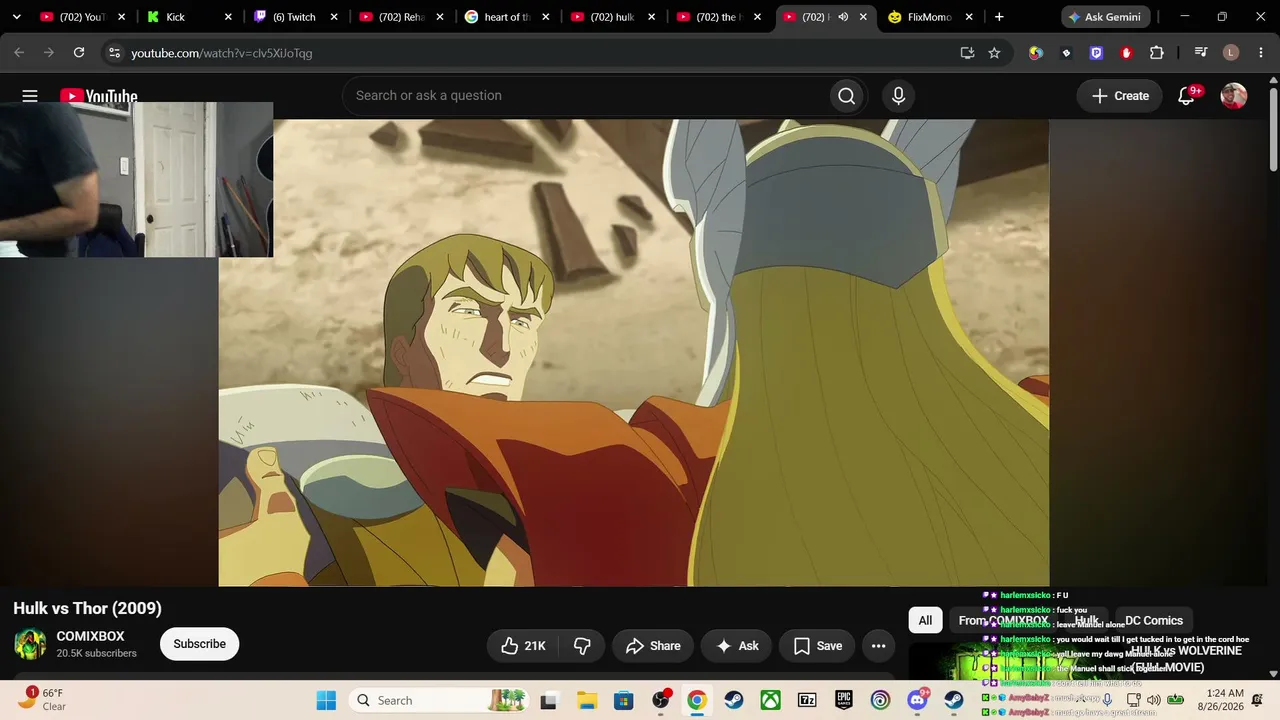Select the 'DC Comics' filter chip

point(1153,620)
